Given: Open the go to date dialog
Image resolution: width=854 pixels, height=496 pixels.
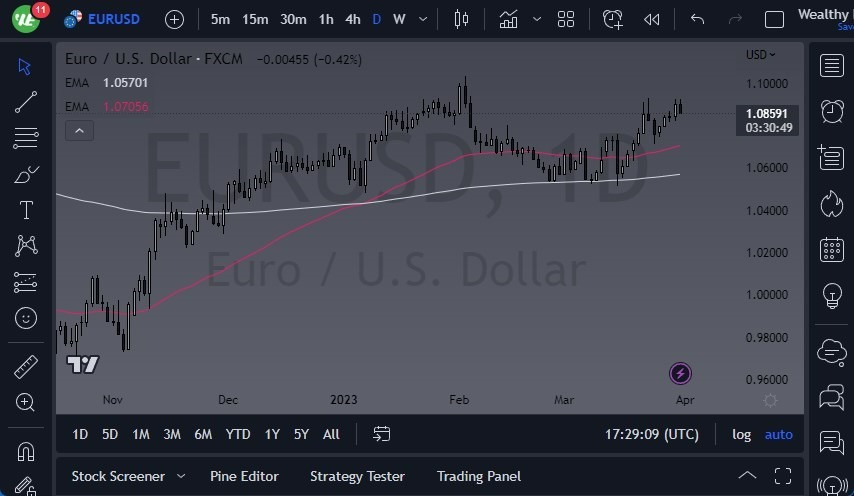Looking at the screenshot, I should click(x=381, y=434).
